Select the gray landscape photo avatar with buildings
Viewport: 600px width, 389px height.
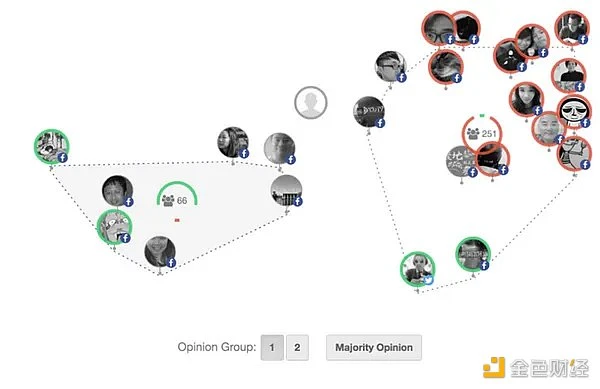(287, 190)
